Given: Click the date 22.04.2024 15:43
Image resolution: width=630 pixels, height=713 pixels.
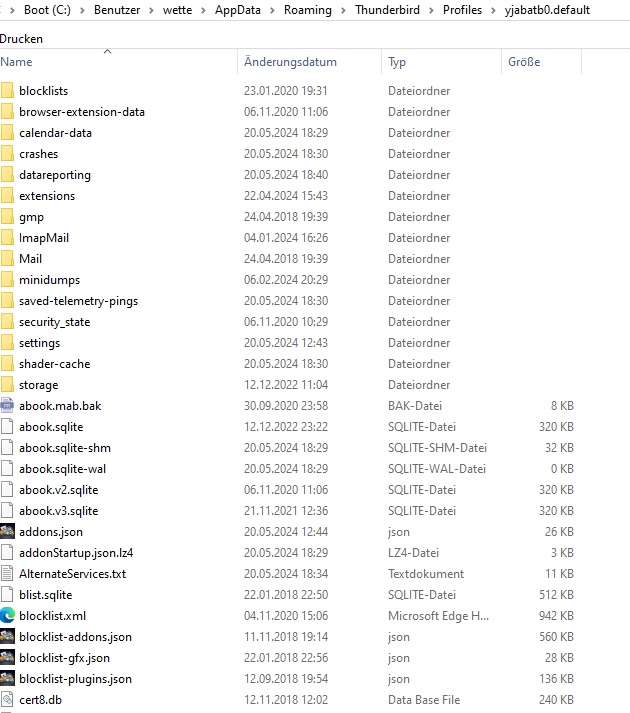Looking at the screenshot, I should (x=286, y=196).
